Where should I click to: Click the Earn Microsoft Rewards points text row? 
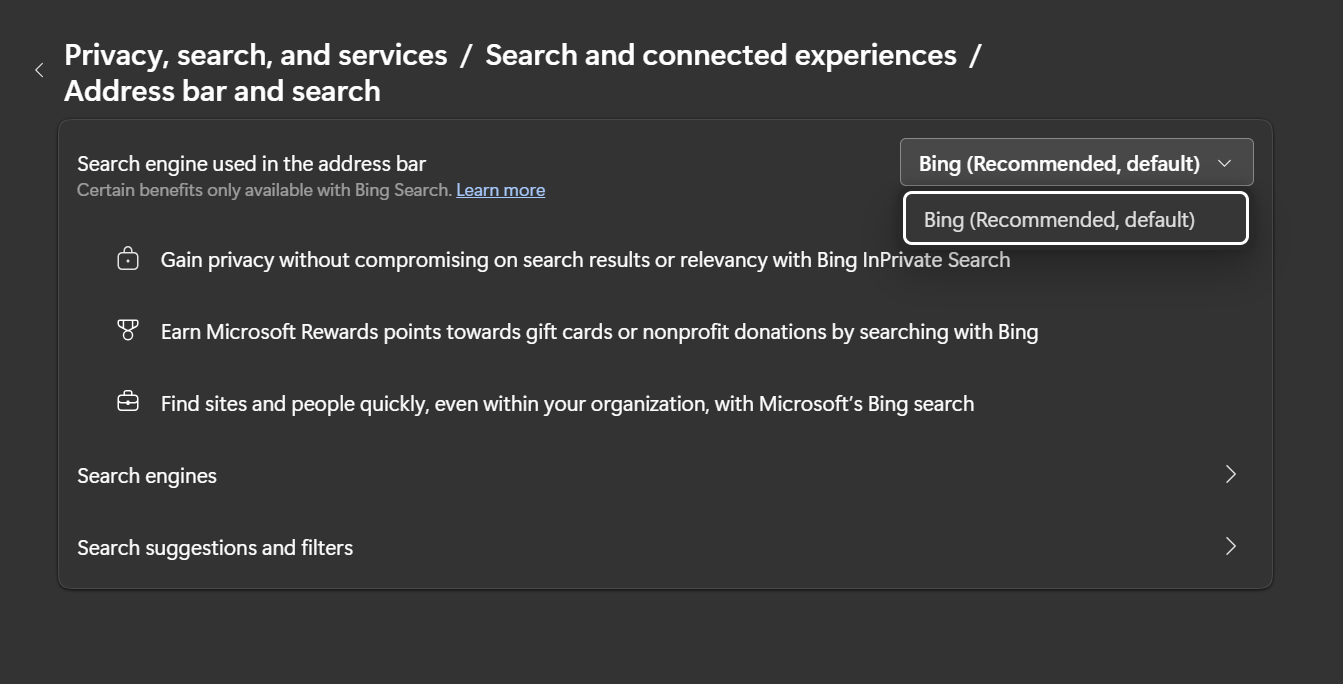[x=598, y=331]
